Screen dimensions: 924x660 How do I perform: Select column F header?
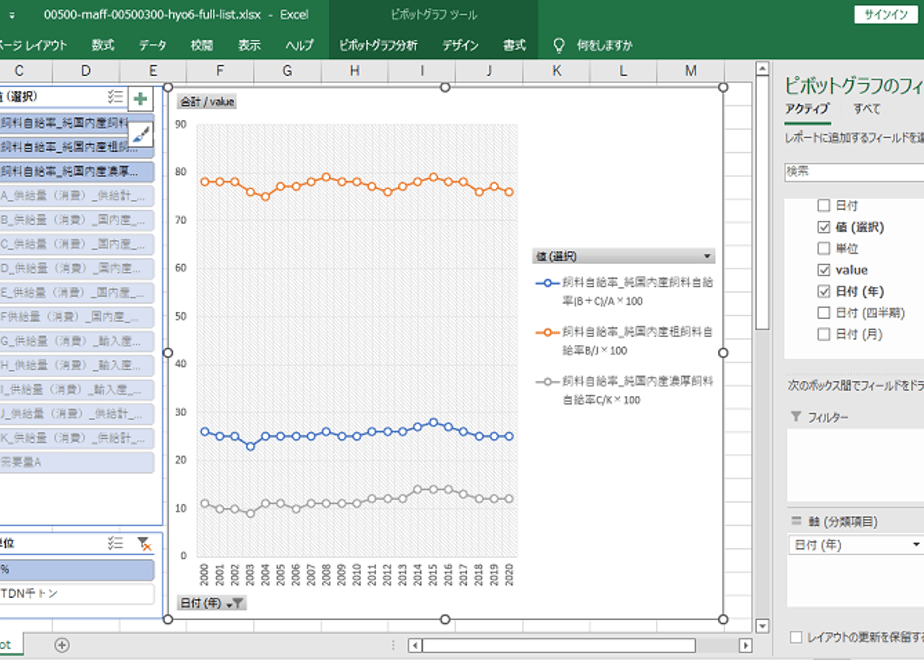pos(220,71)
